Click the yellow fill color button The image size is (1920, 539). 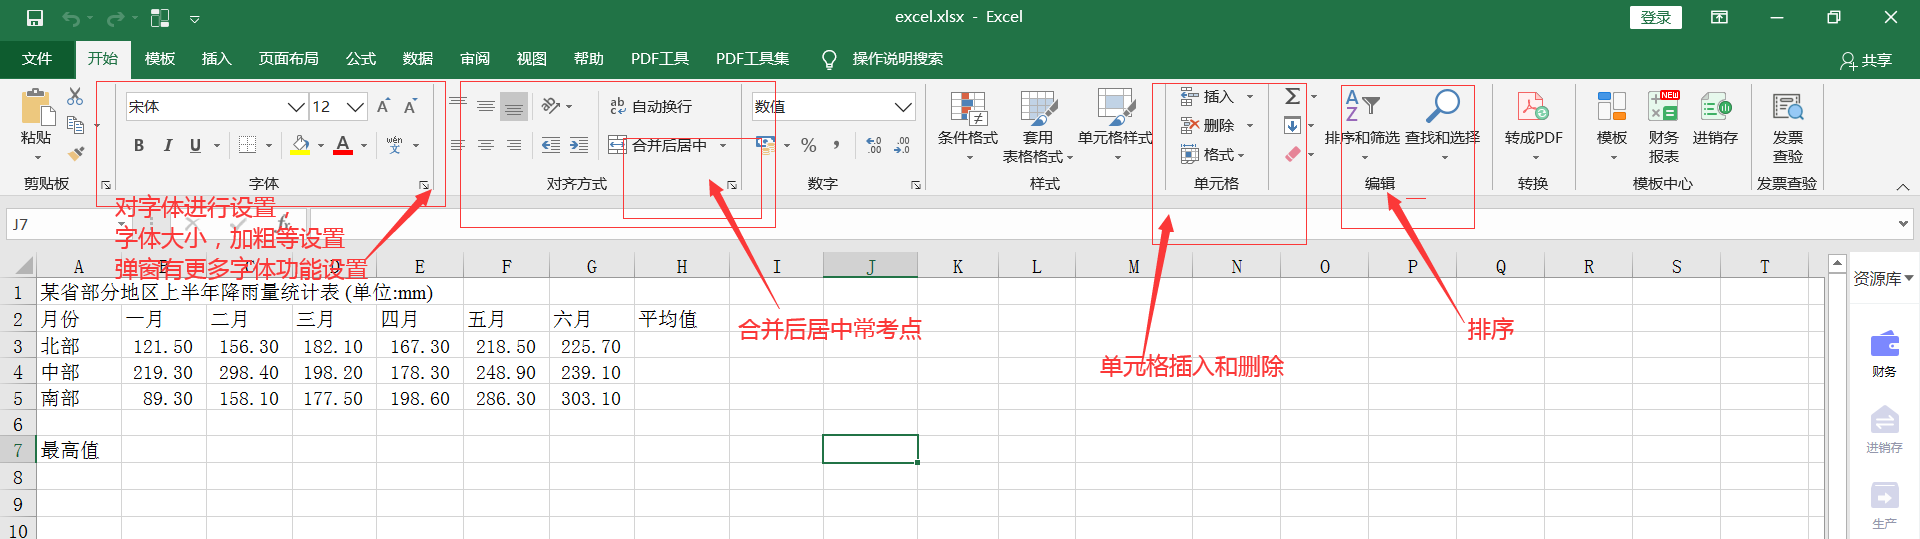point(300,145)
